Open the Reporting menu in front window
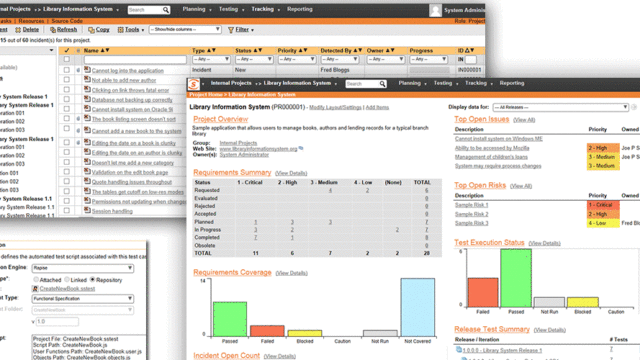This screenshot has height=360, width=640. pyautogui.click(x=512, y=83)
